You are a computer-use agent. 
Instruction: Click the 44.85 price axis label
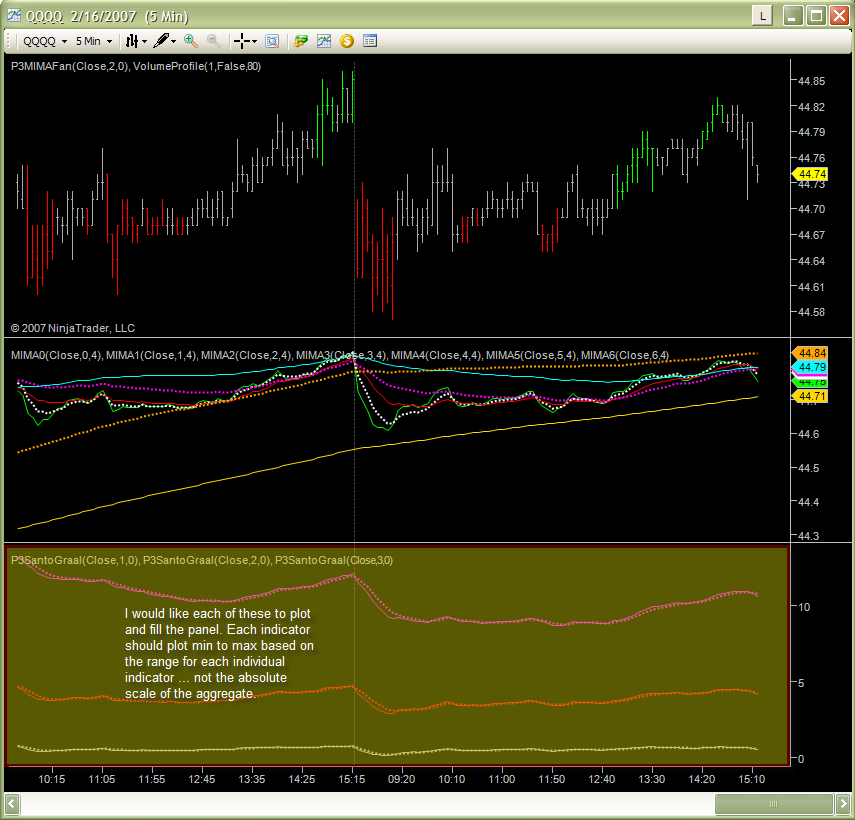(811, 81)
